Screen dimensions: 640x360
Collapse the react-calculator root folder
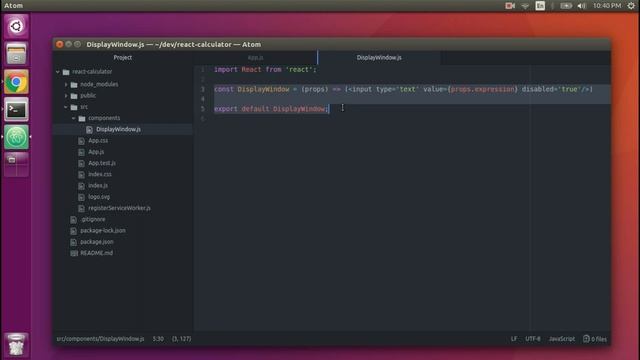click(58, 72)
